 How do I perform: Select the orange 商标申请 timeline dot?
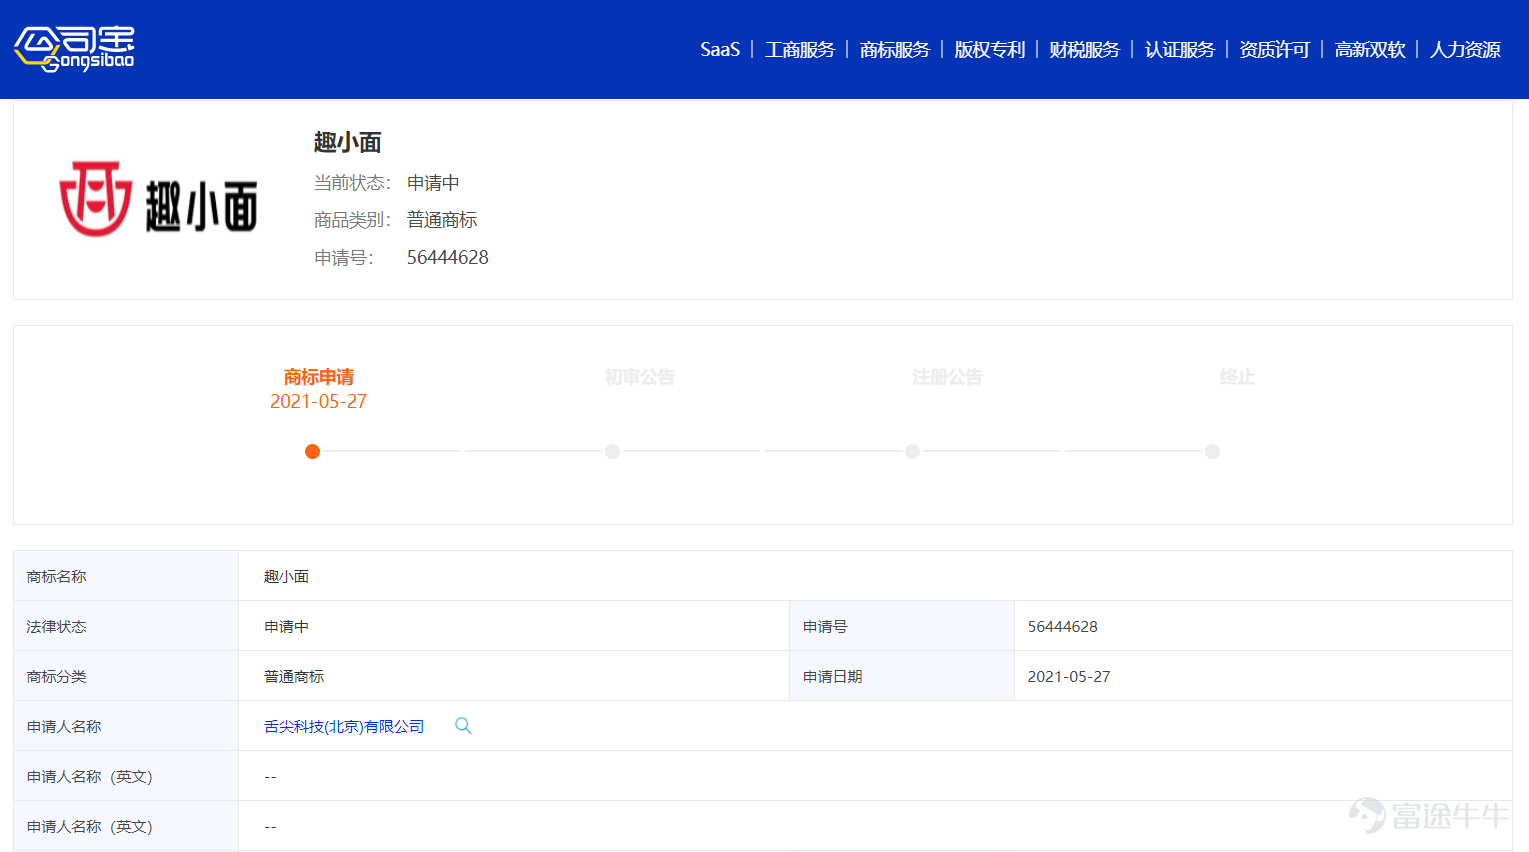pos(312,451)
